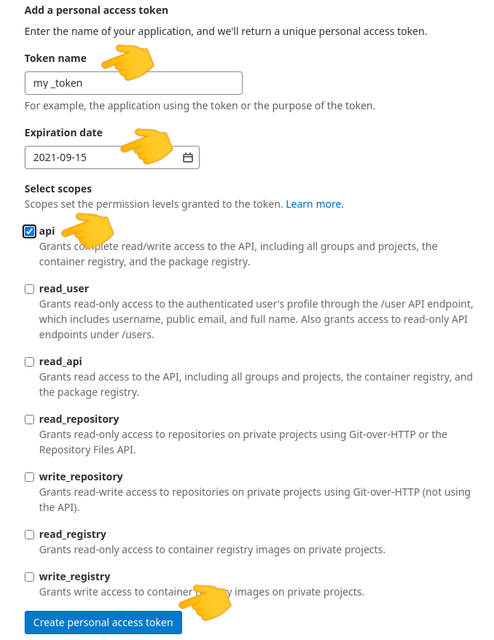
Task: Click the write_registry label
Action: click(x=75, y=577)
